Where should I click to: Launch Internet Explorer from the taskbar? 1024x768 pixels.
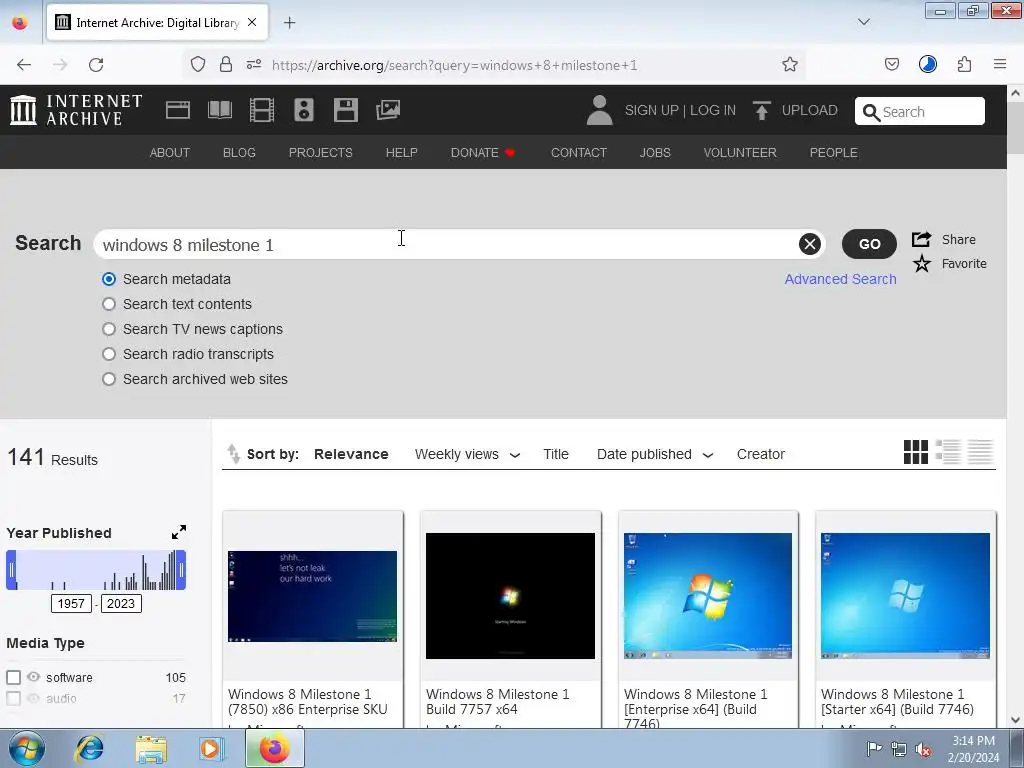point(89,748)
